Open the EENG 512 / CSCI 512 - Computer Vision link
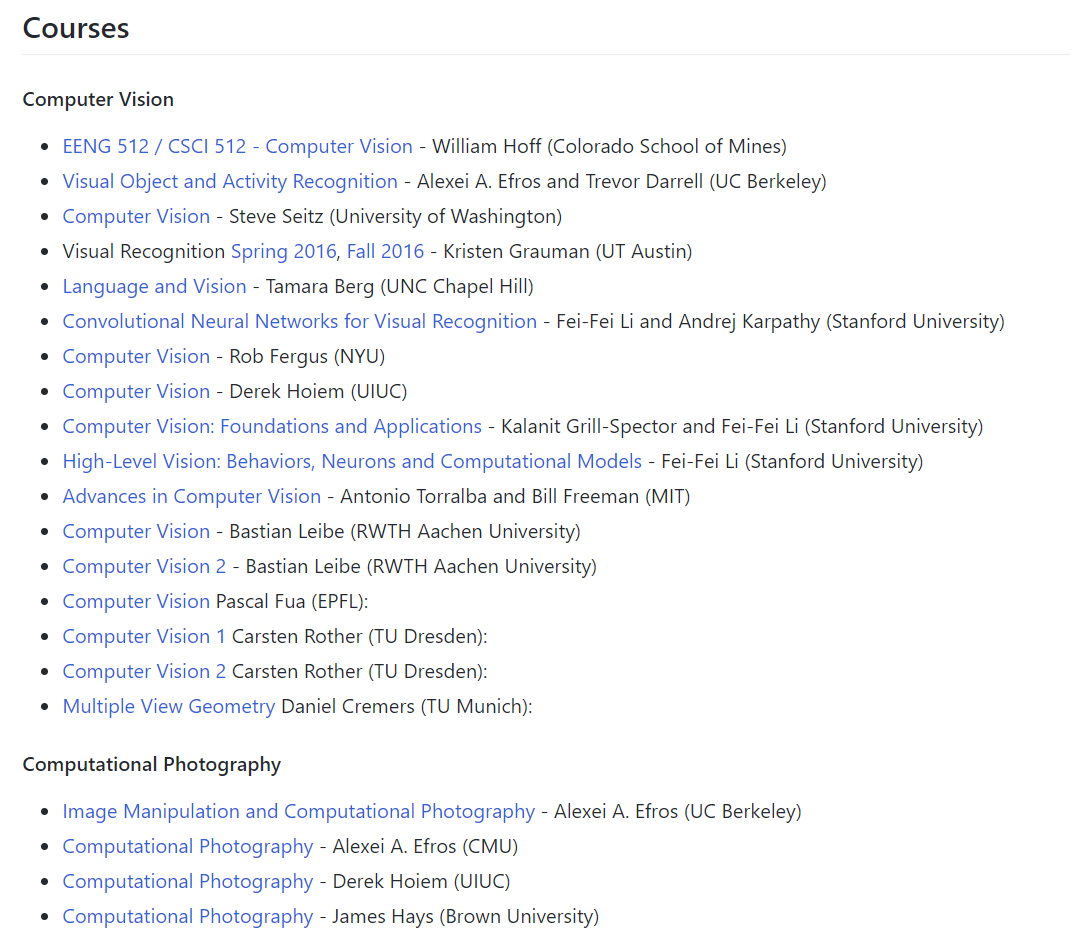Screen dimensions: 1077x931 click(238, 146)
